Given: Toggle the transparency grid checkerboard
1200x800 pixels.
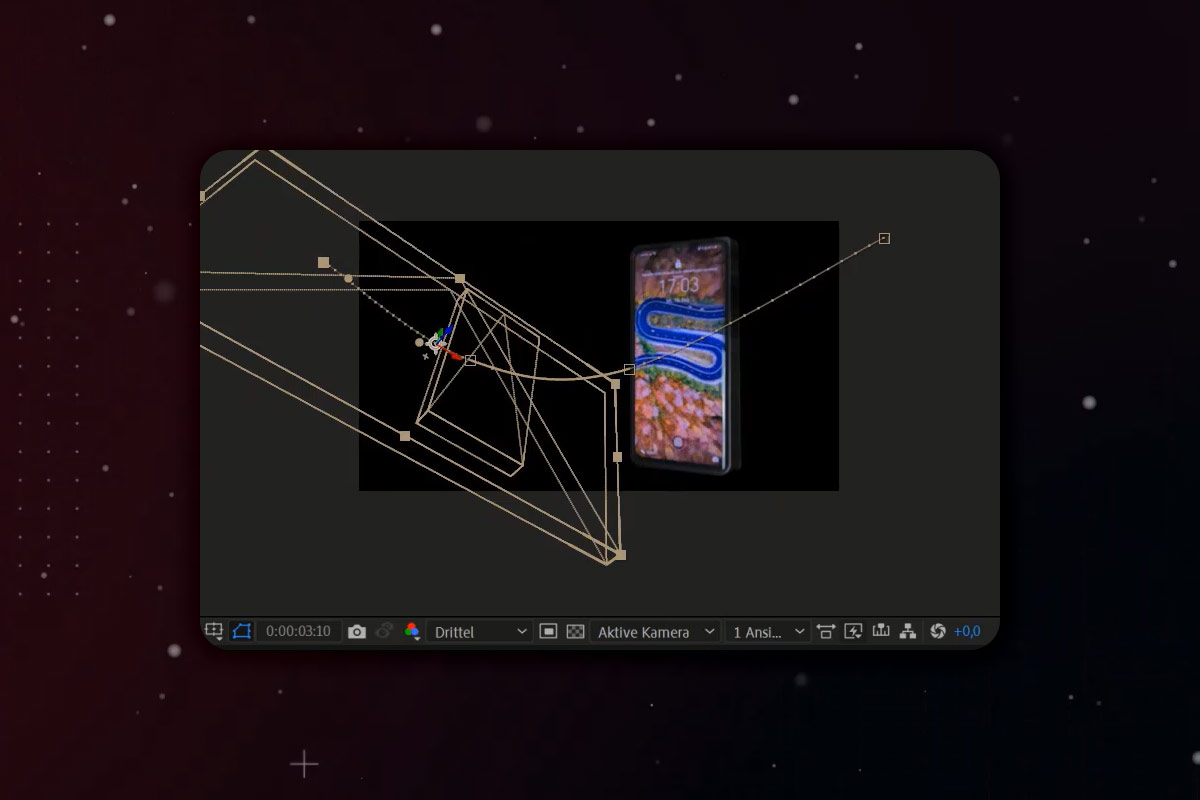Looking at the screenshot, I should (577, 631).
